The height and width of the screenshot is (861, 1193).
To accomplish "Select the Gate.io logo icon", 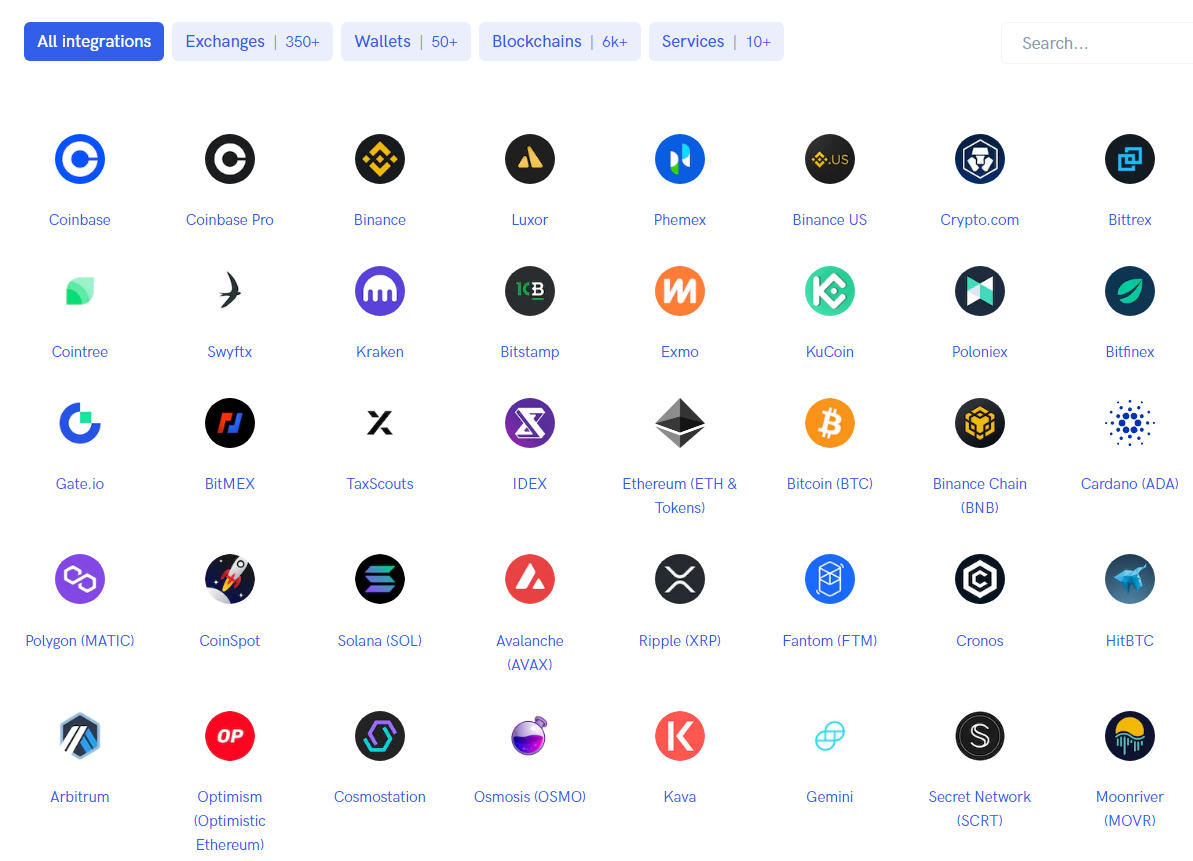I will pyautogui.click(x=80, y=423).
